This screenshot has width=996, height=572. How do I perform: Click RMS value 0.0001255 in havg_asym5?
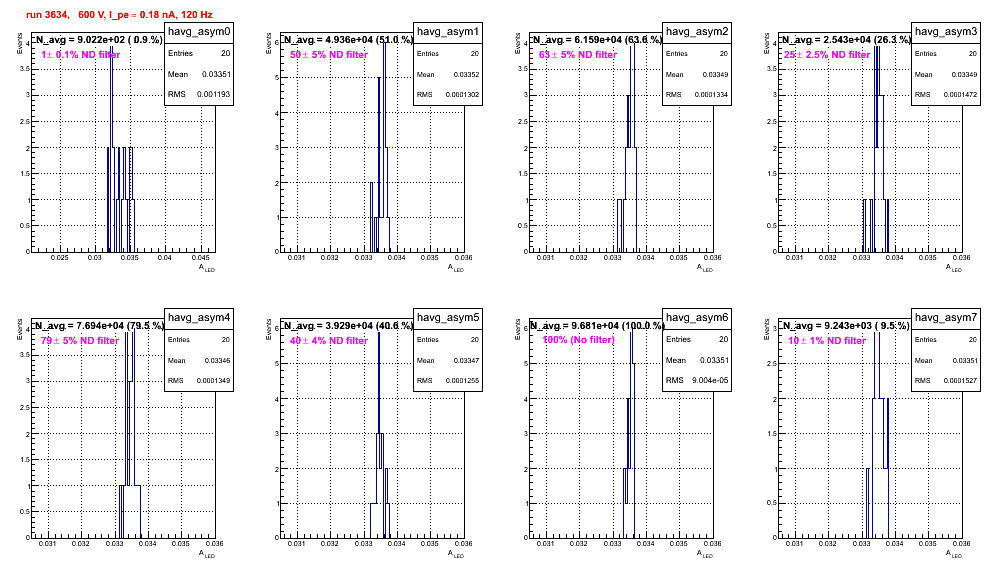click(463, 381)
